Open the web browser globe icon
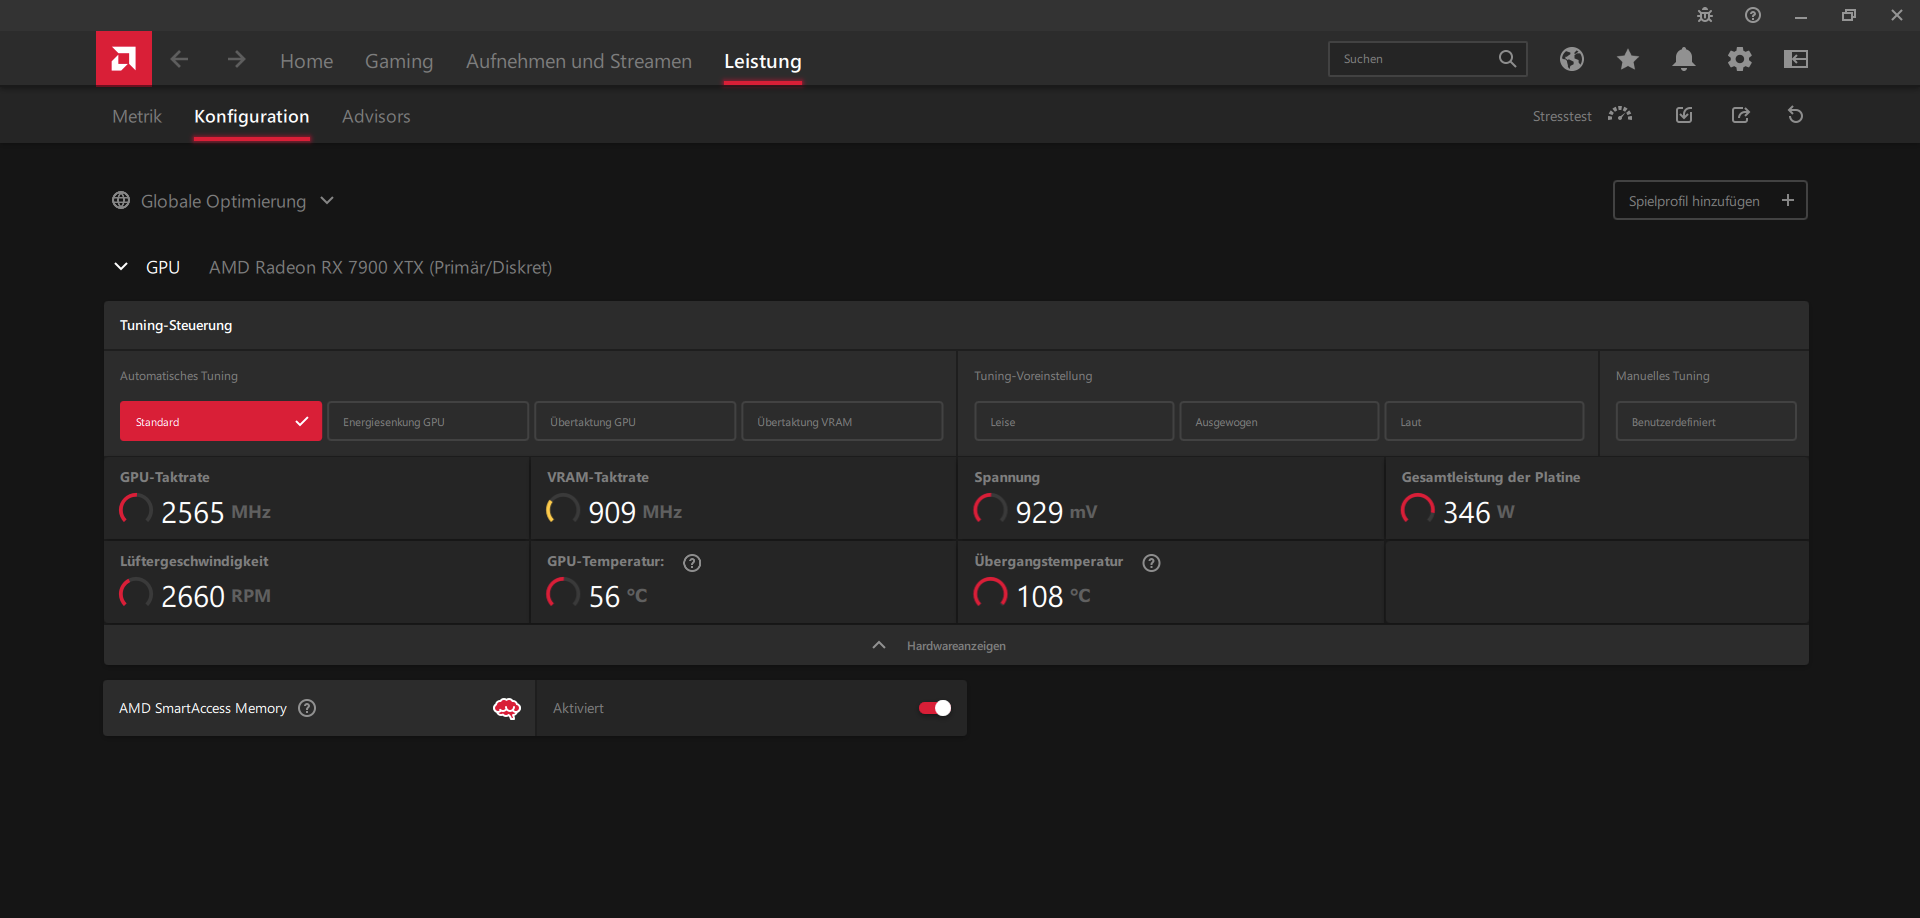Viewport: 1920px width, 918px height. (1572, 59)
